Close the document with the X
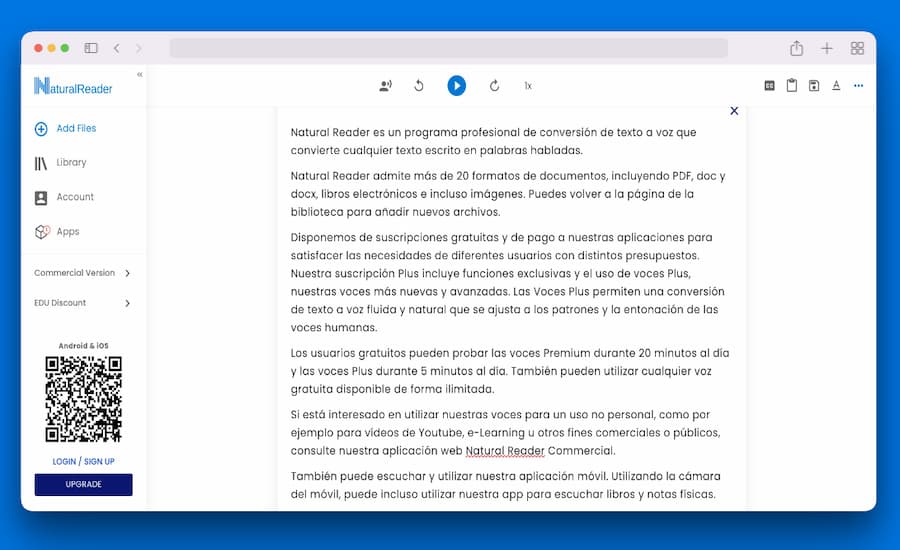900x550 pixels. pyautogui.click(x=734, y=111)
